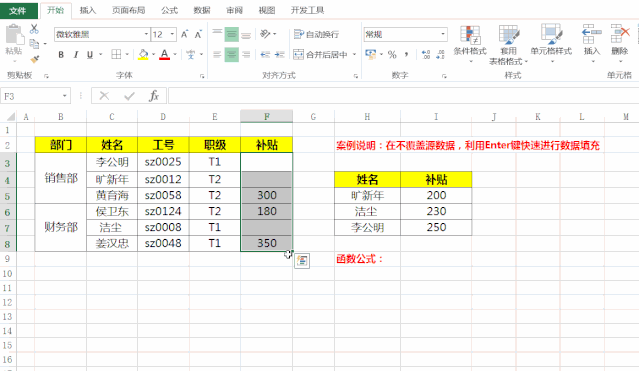Viewport: 639px width, 371px height.
Task: Open 单元格样式 cell styles
Action: tap(551, 44)
